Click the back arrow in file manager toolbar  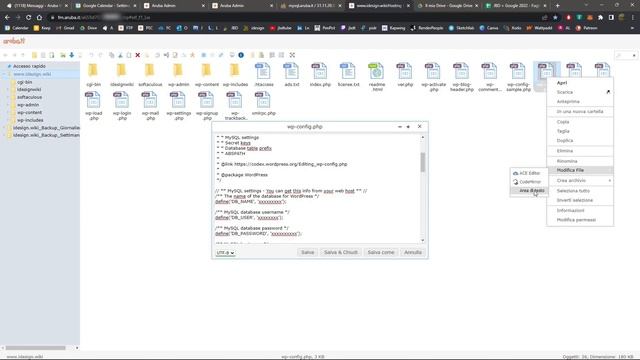(5, 55)
